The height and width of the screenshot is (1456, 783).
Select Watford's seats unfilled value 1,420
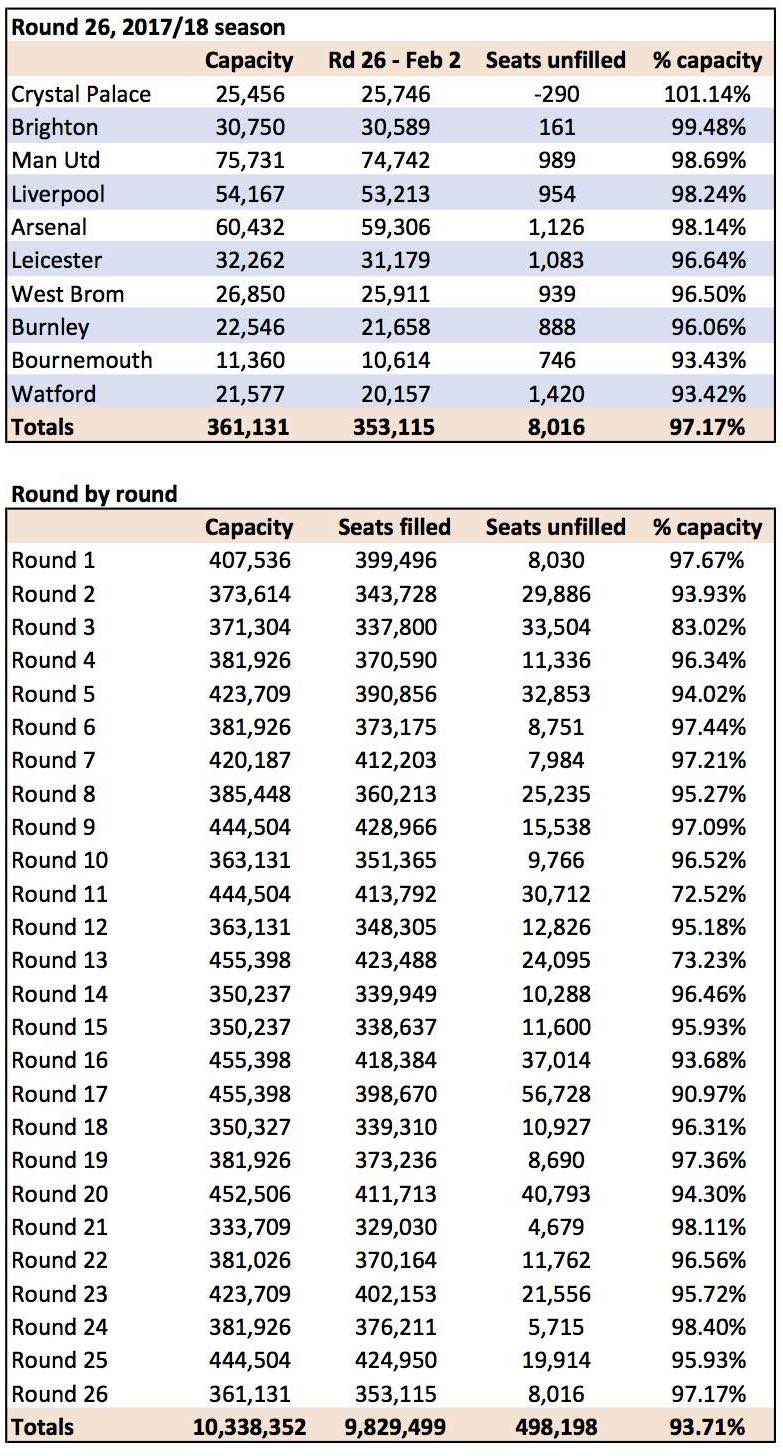[556, 393]
